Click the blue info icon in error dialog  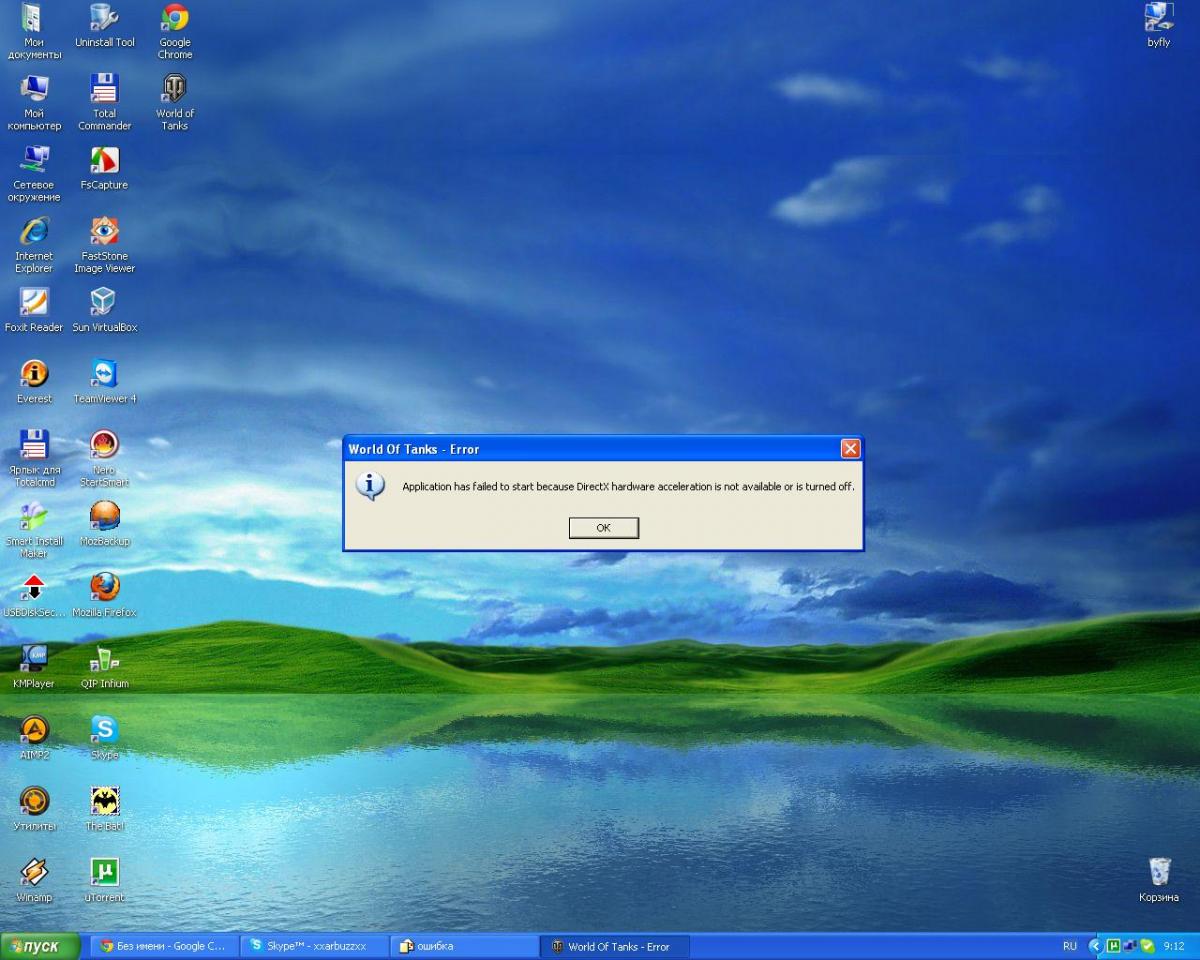(x=370, y=486)
